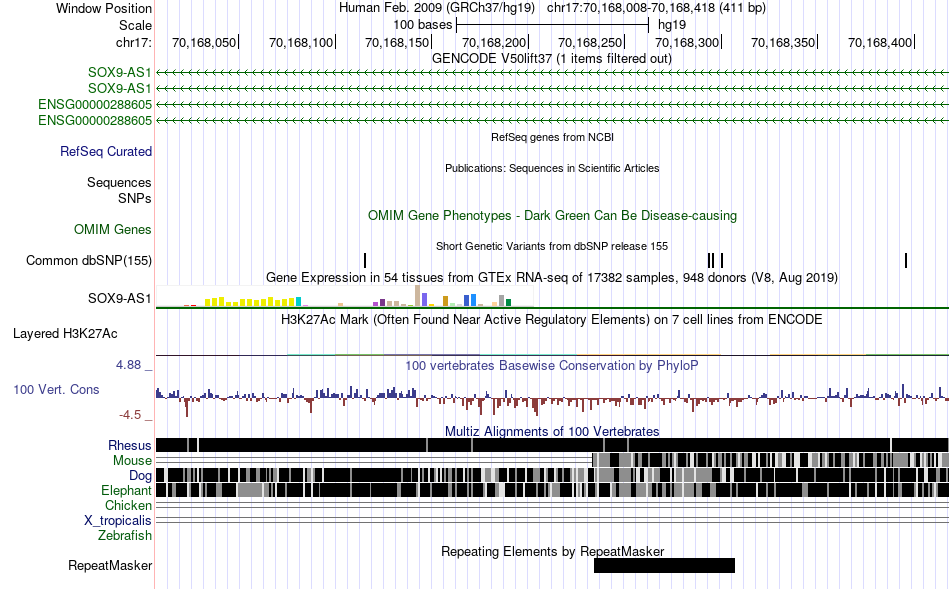
Task: Click Short Genetic Variants from dbSNP title
Action: pyautogui.click(x=552, y=247)
